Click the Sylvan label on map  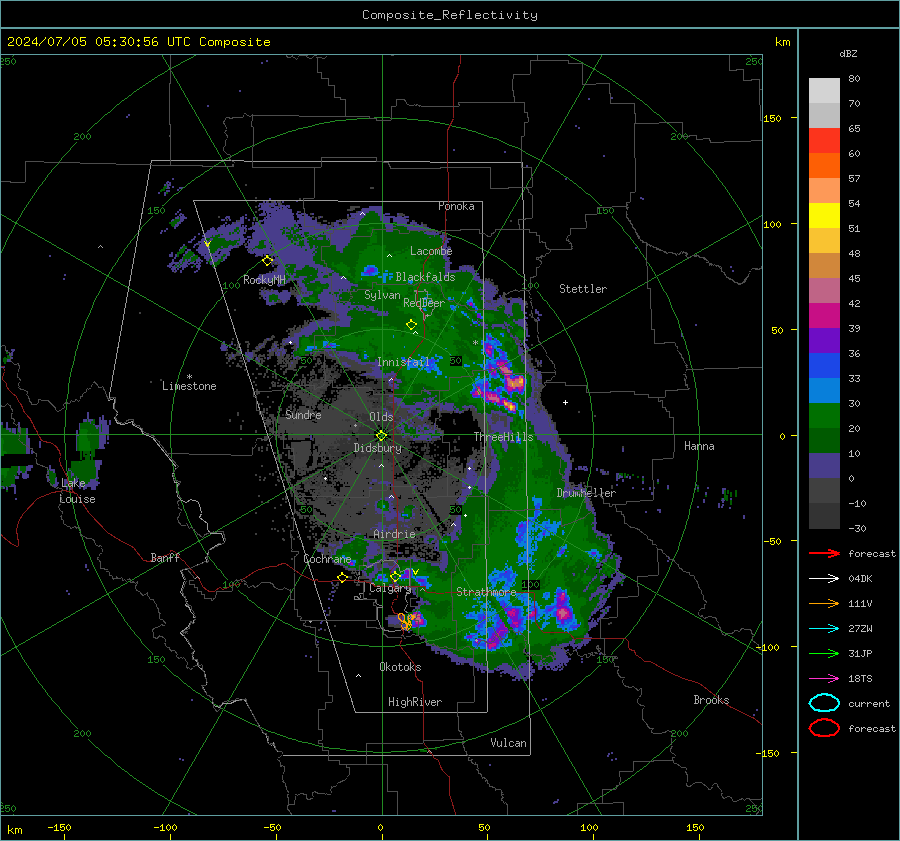(x=382, y=295)
